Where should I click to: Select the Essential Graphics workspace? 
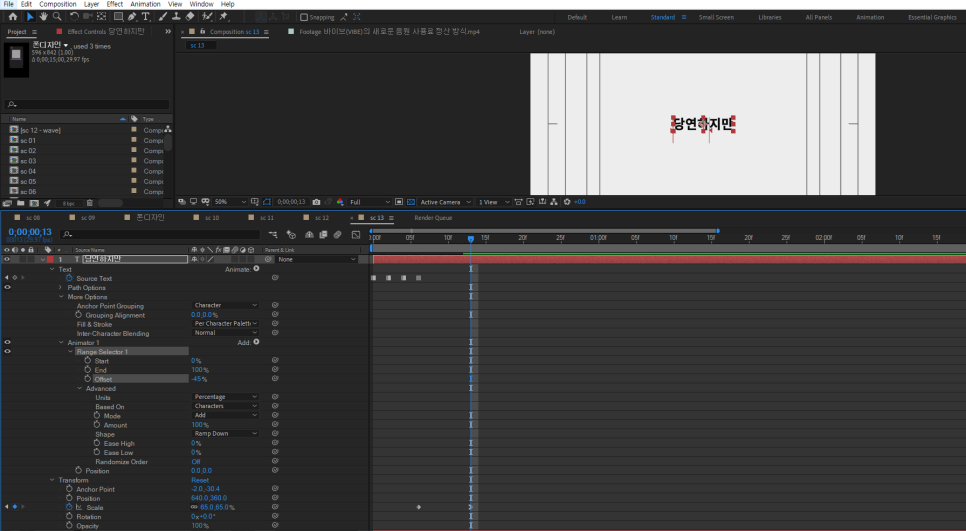click(932, 17)
